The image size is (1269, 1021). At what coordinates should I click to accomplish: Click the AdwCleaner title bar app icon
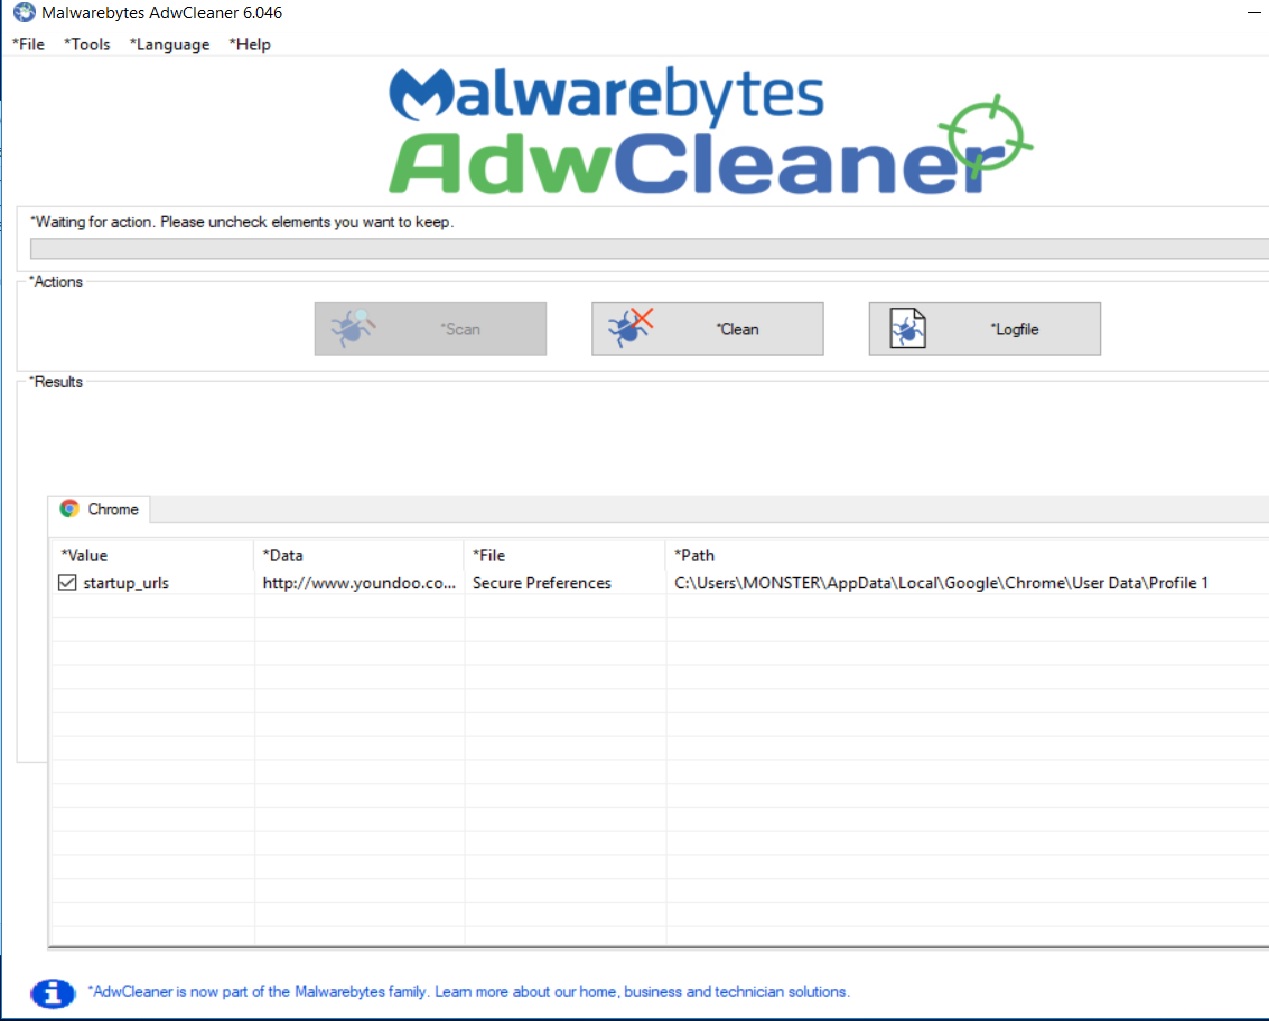[x=24, y=13]
